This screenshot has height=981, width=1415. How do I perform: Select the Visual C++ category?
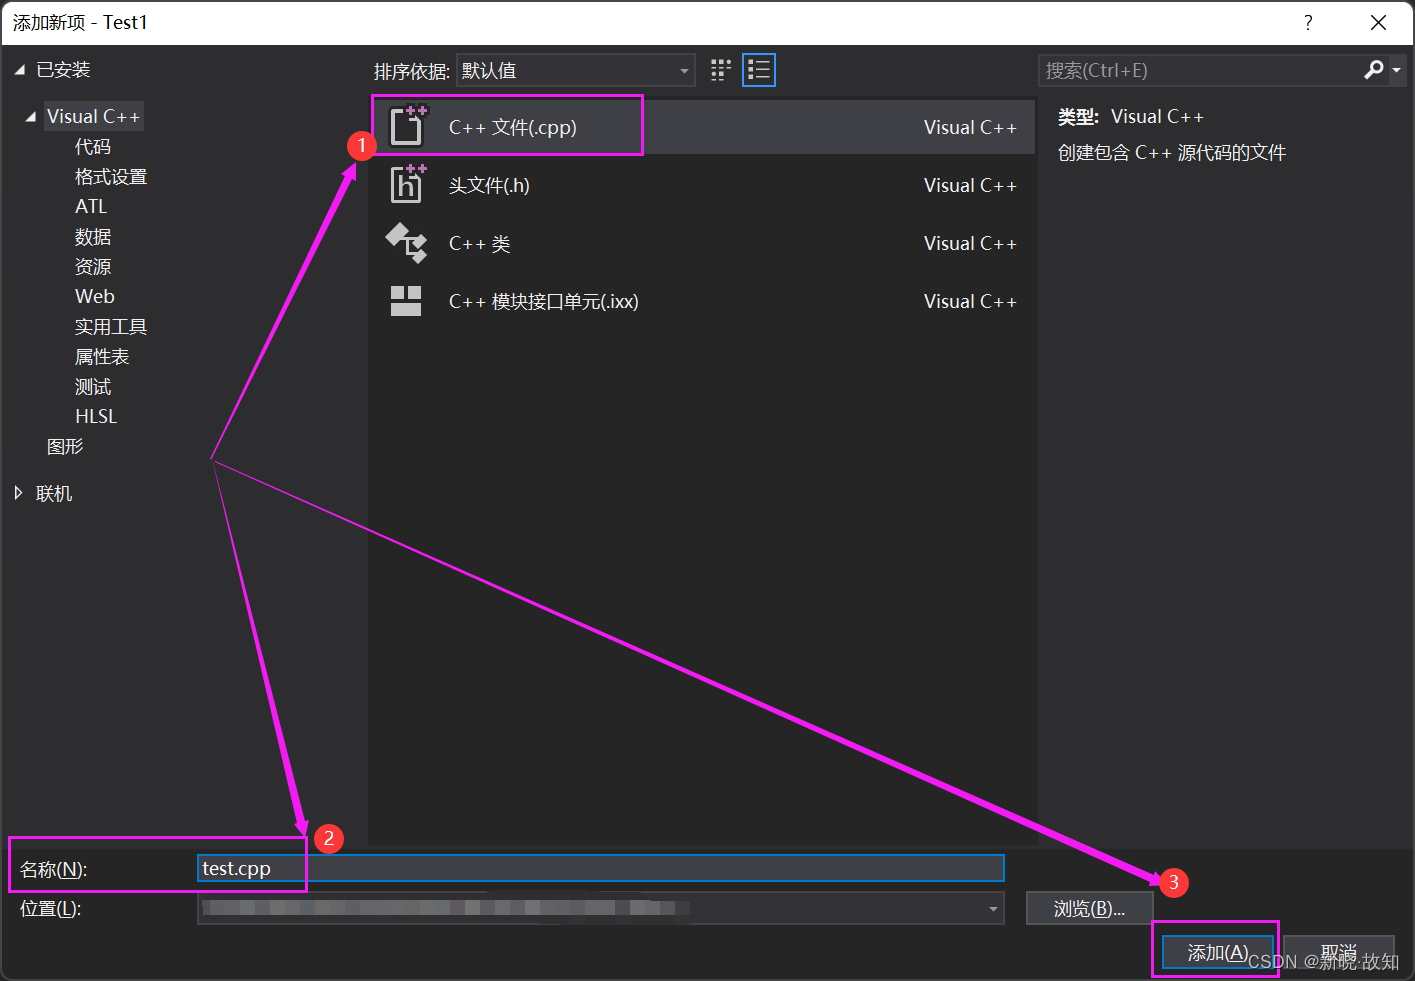(93, 116)
